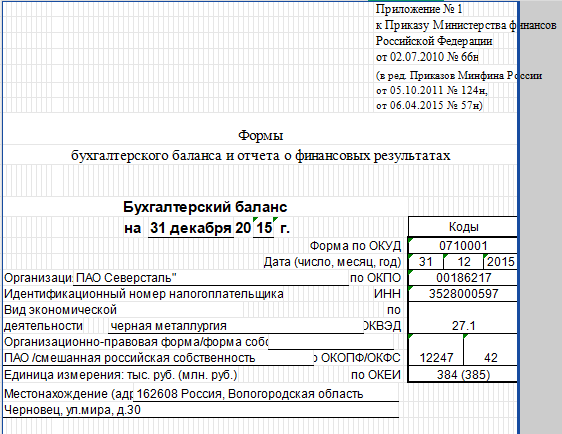This screenshot has width=562, height=434.
Task: Select the address cell 162608 Россия, Вологодская область
Action: (x=266, y=394)
